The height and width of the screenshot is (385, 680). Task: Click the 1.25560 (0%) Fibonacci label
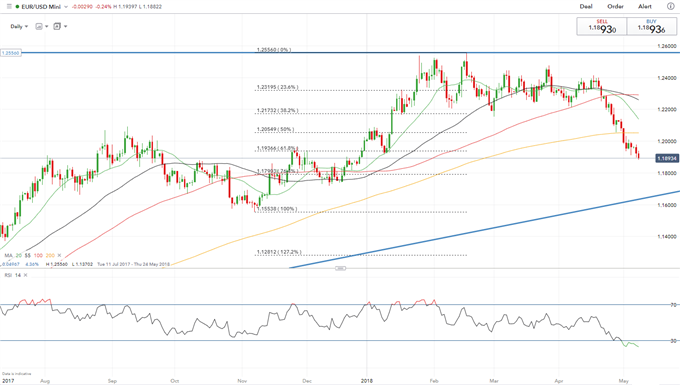coord(274,50)
